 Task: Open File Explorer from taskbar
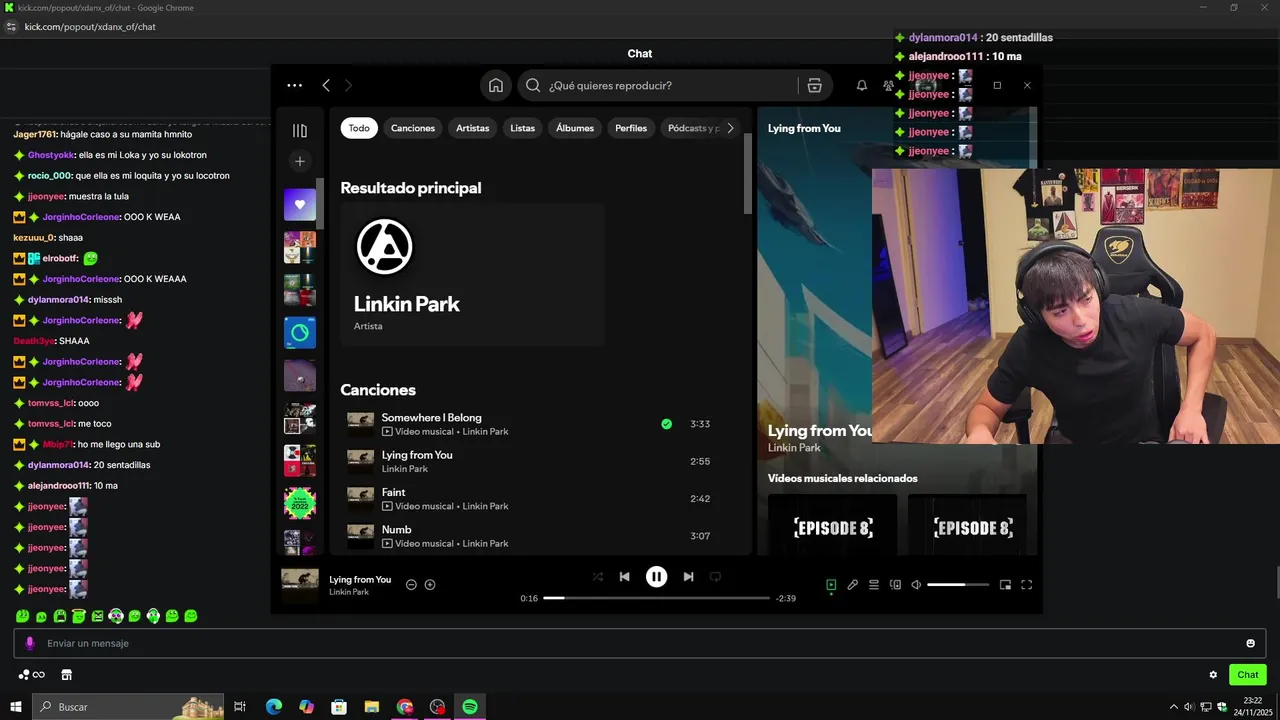[371, 707]
